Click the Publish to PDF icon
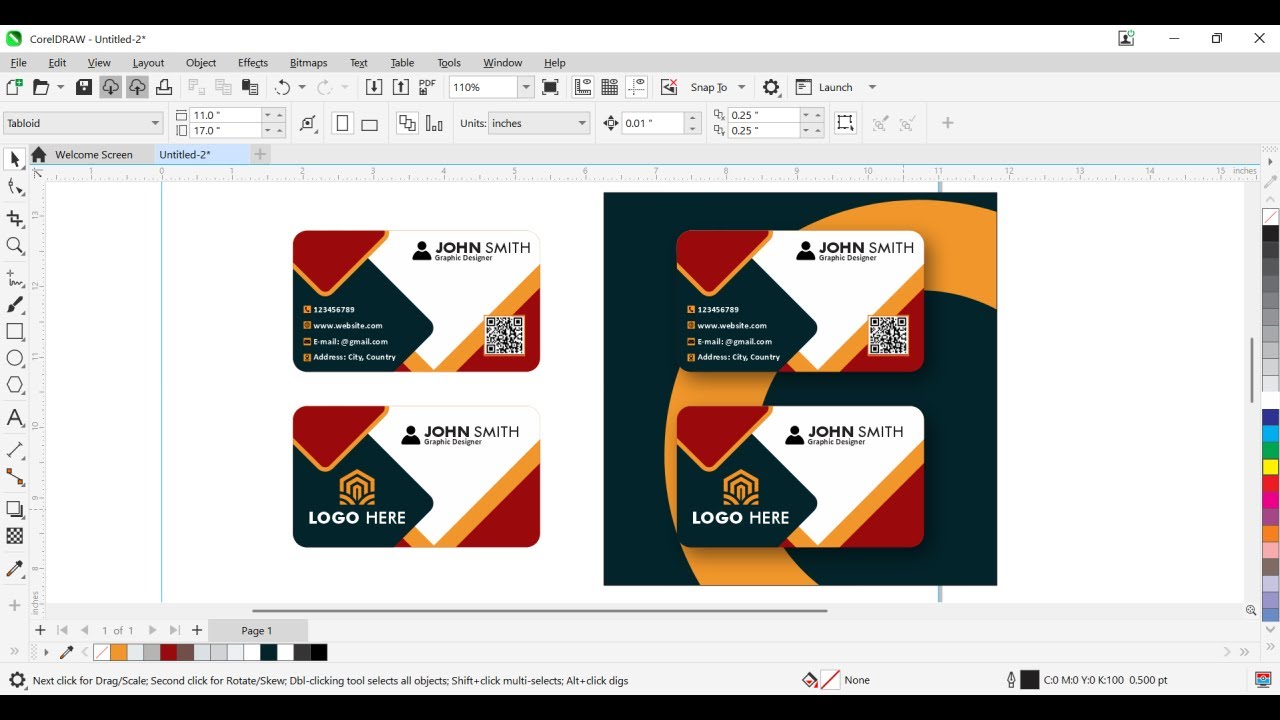1280x720 pixels. tap(427, 87)
